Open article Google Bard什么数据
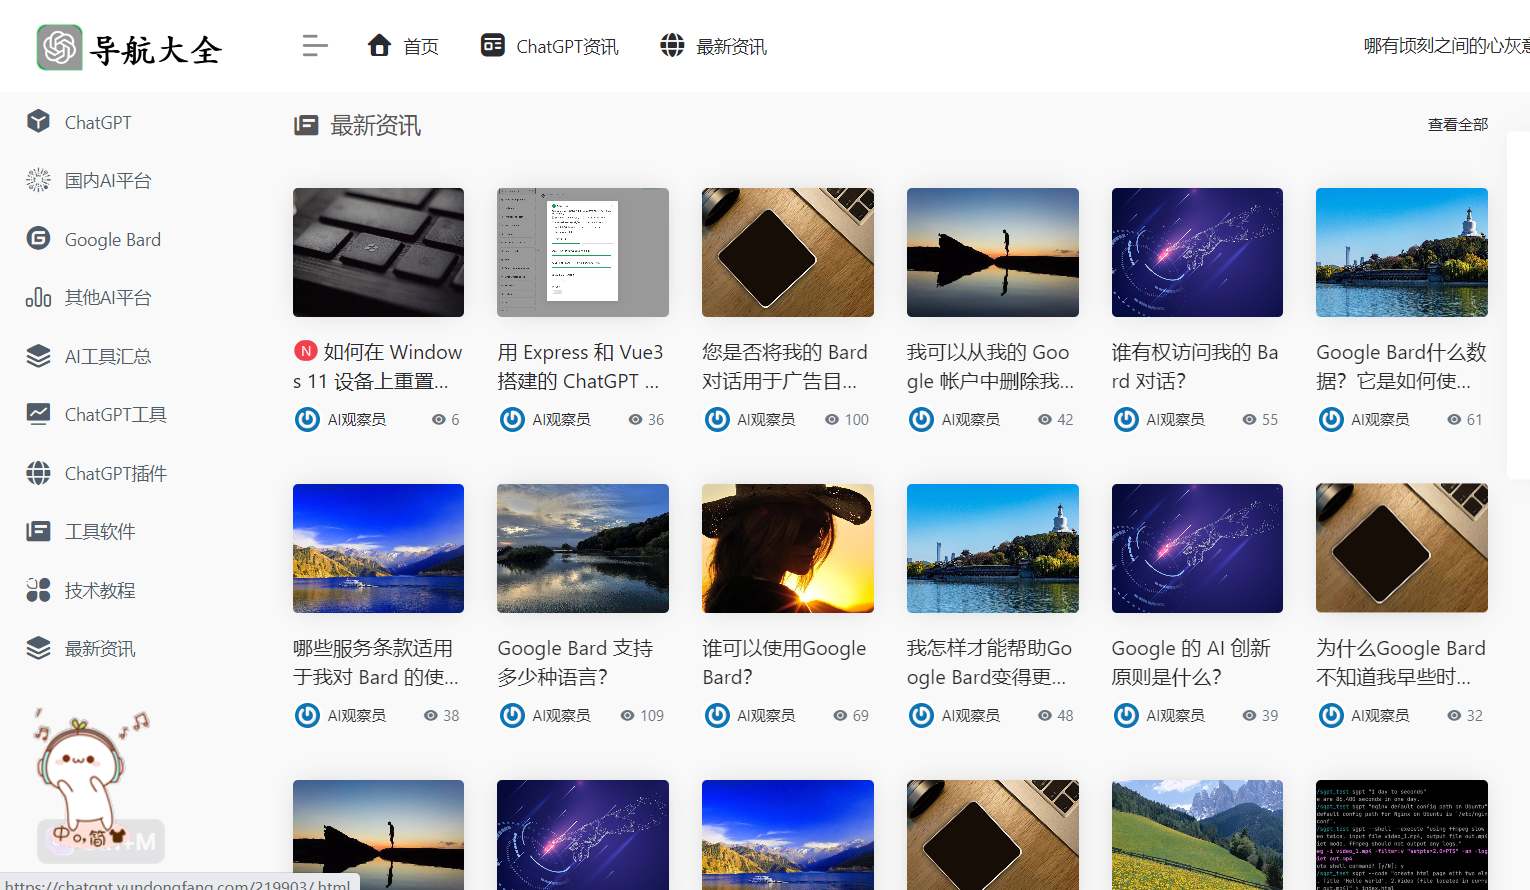1530x890 pixels. pyautogui.click(x=1401, y=366)
